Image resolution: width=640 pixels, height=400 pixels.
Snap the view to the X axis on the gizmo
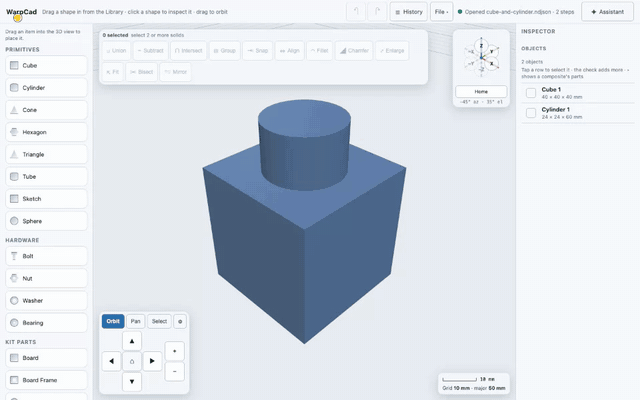[x=492, y=64]
